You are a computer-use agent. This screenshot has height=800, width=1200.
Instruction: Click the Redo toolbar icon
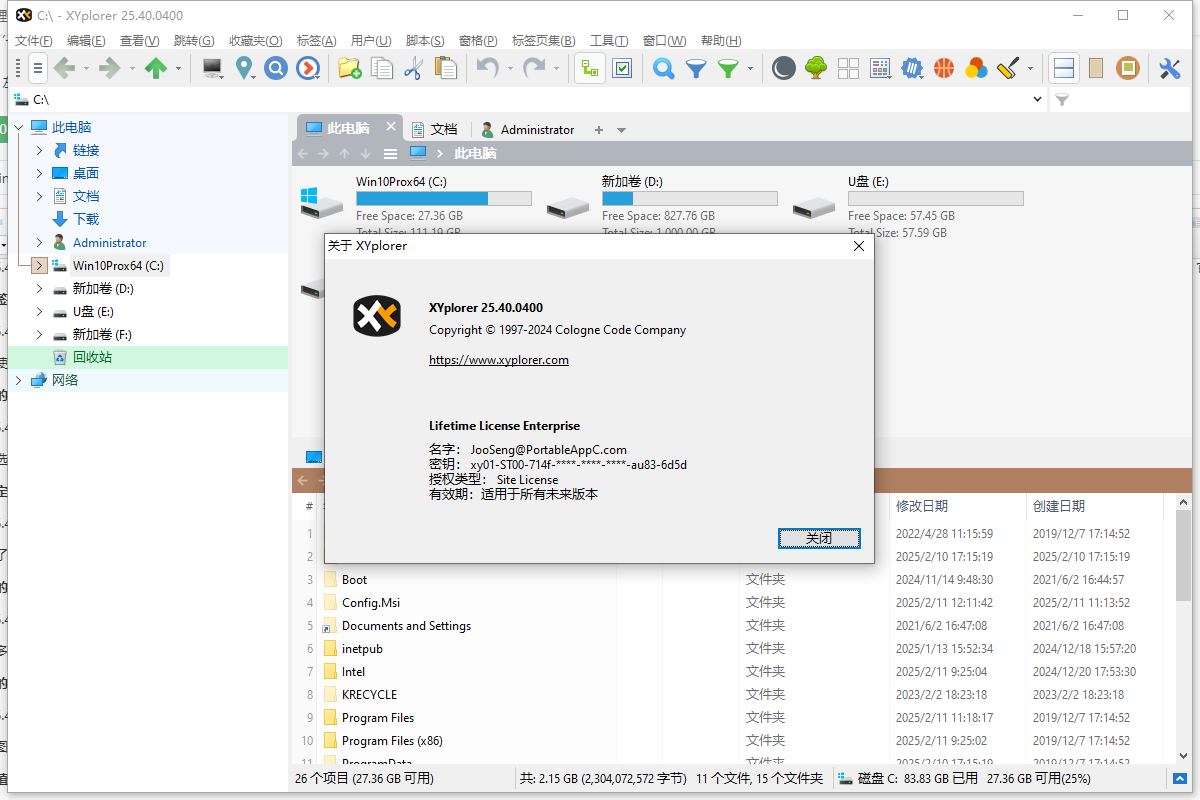535,68
